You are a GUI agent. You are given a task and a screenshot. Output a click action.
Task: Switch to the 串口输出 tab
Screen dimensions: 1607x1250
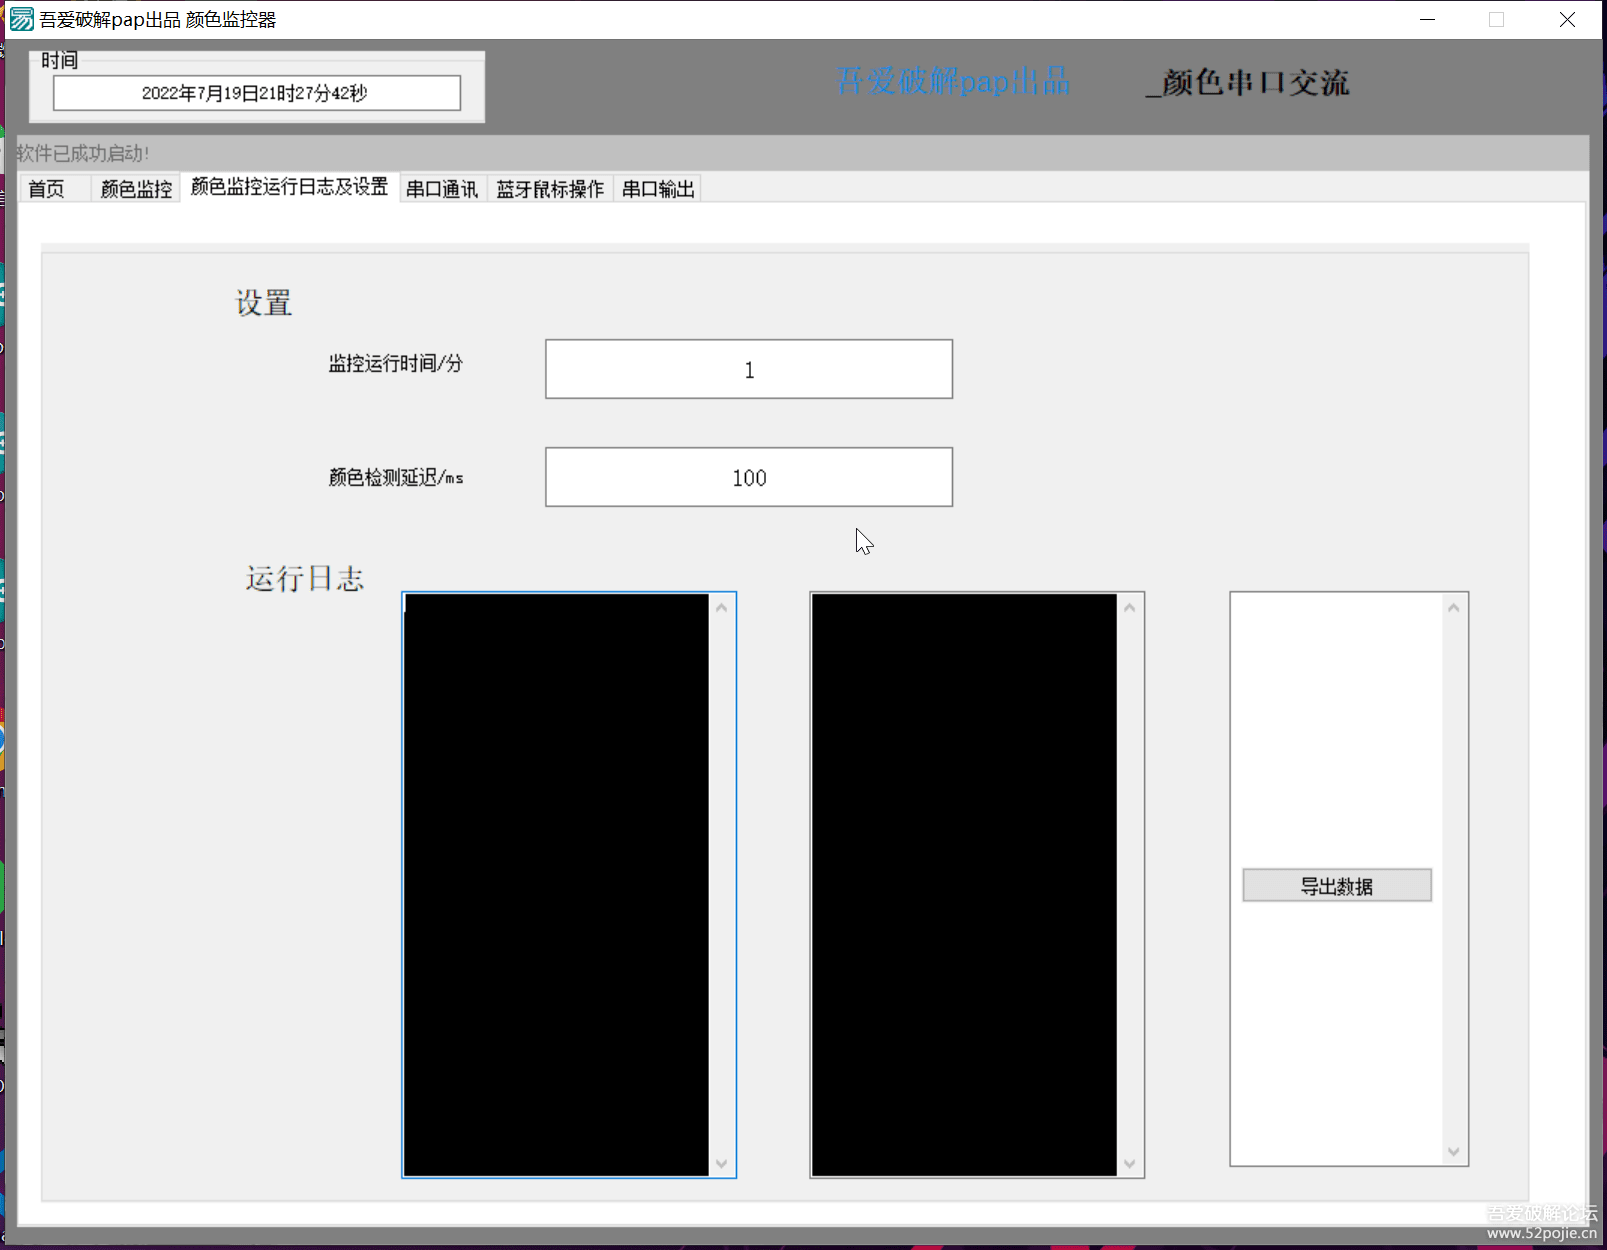coord(658,189)
